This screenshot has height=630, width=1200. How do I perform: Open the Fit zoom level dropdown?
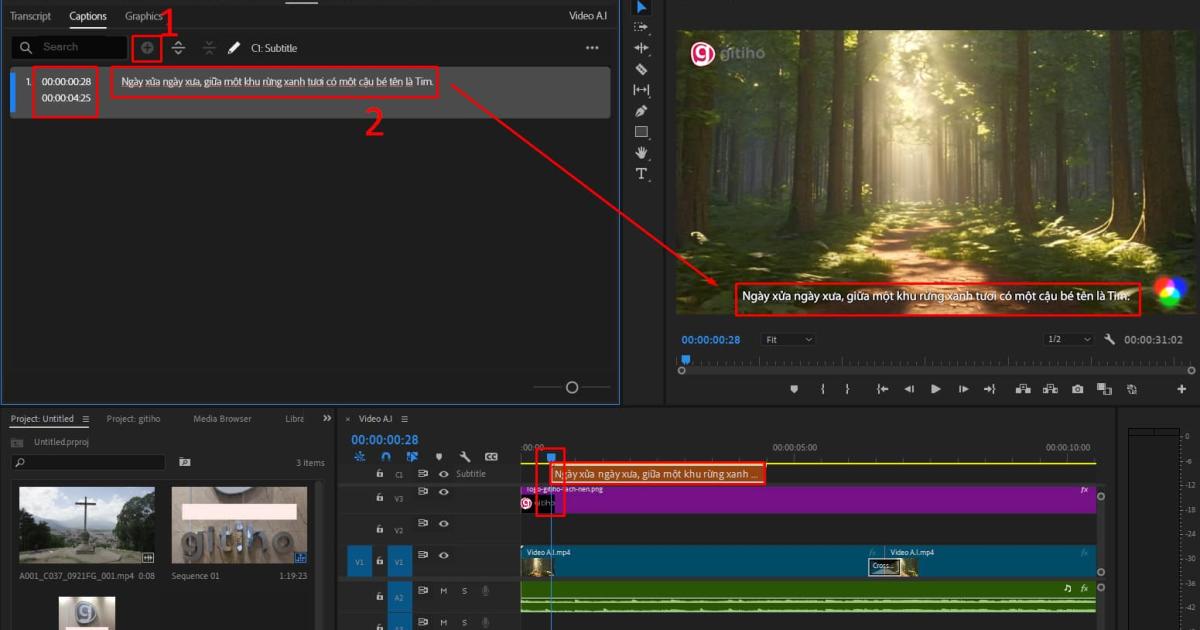click(x=787, y=339)
